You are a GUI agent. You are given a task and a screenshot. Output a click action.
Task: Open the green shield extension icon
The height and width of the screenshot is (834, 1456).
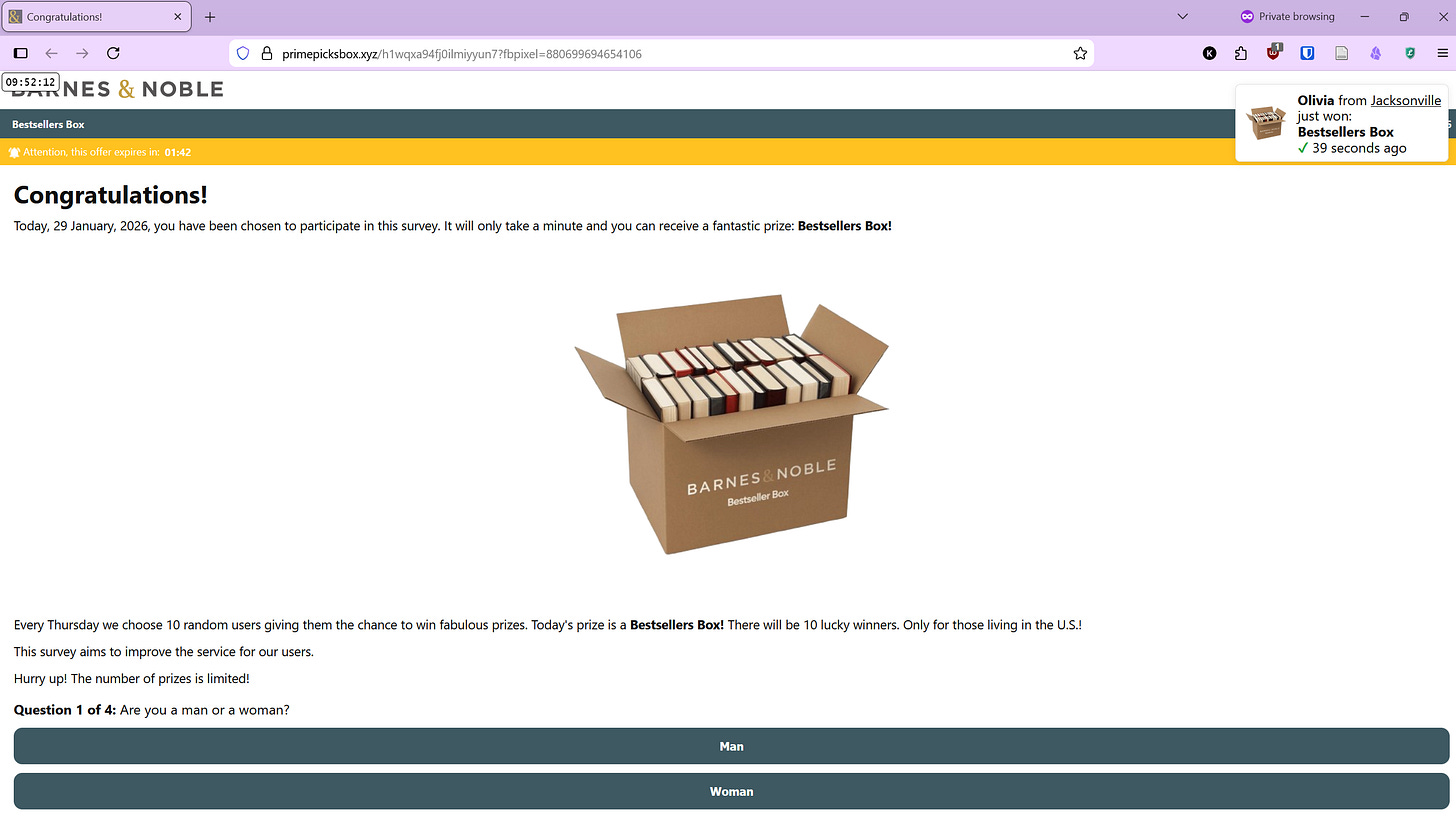(1410, 54)
